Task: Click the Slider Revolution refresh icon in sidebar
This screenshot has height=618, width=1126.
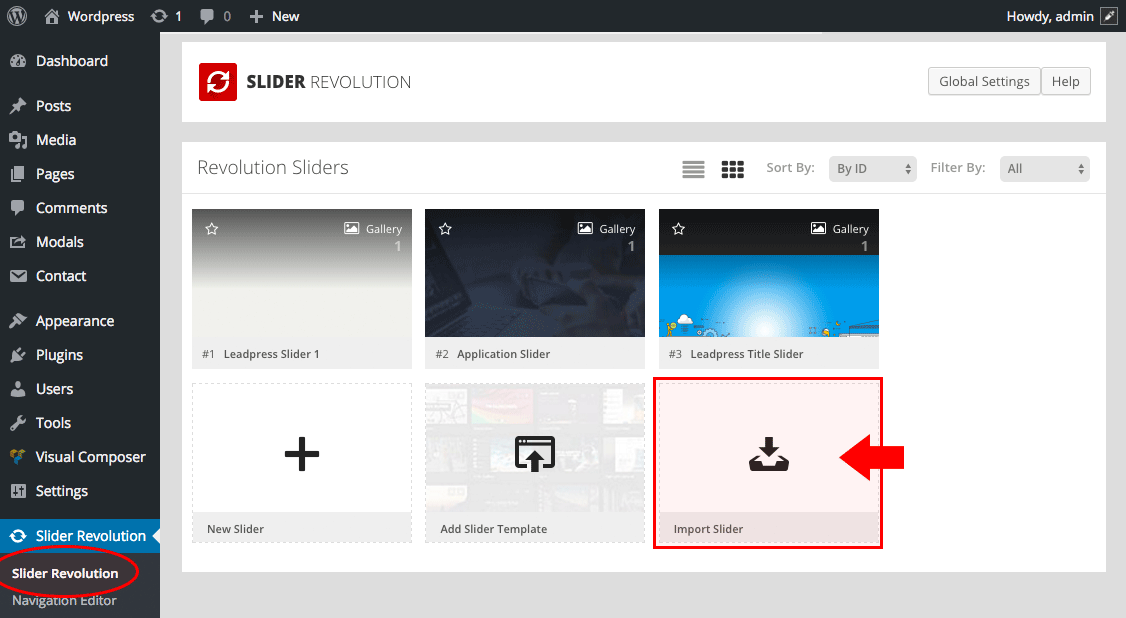Action: coord(18,536)
